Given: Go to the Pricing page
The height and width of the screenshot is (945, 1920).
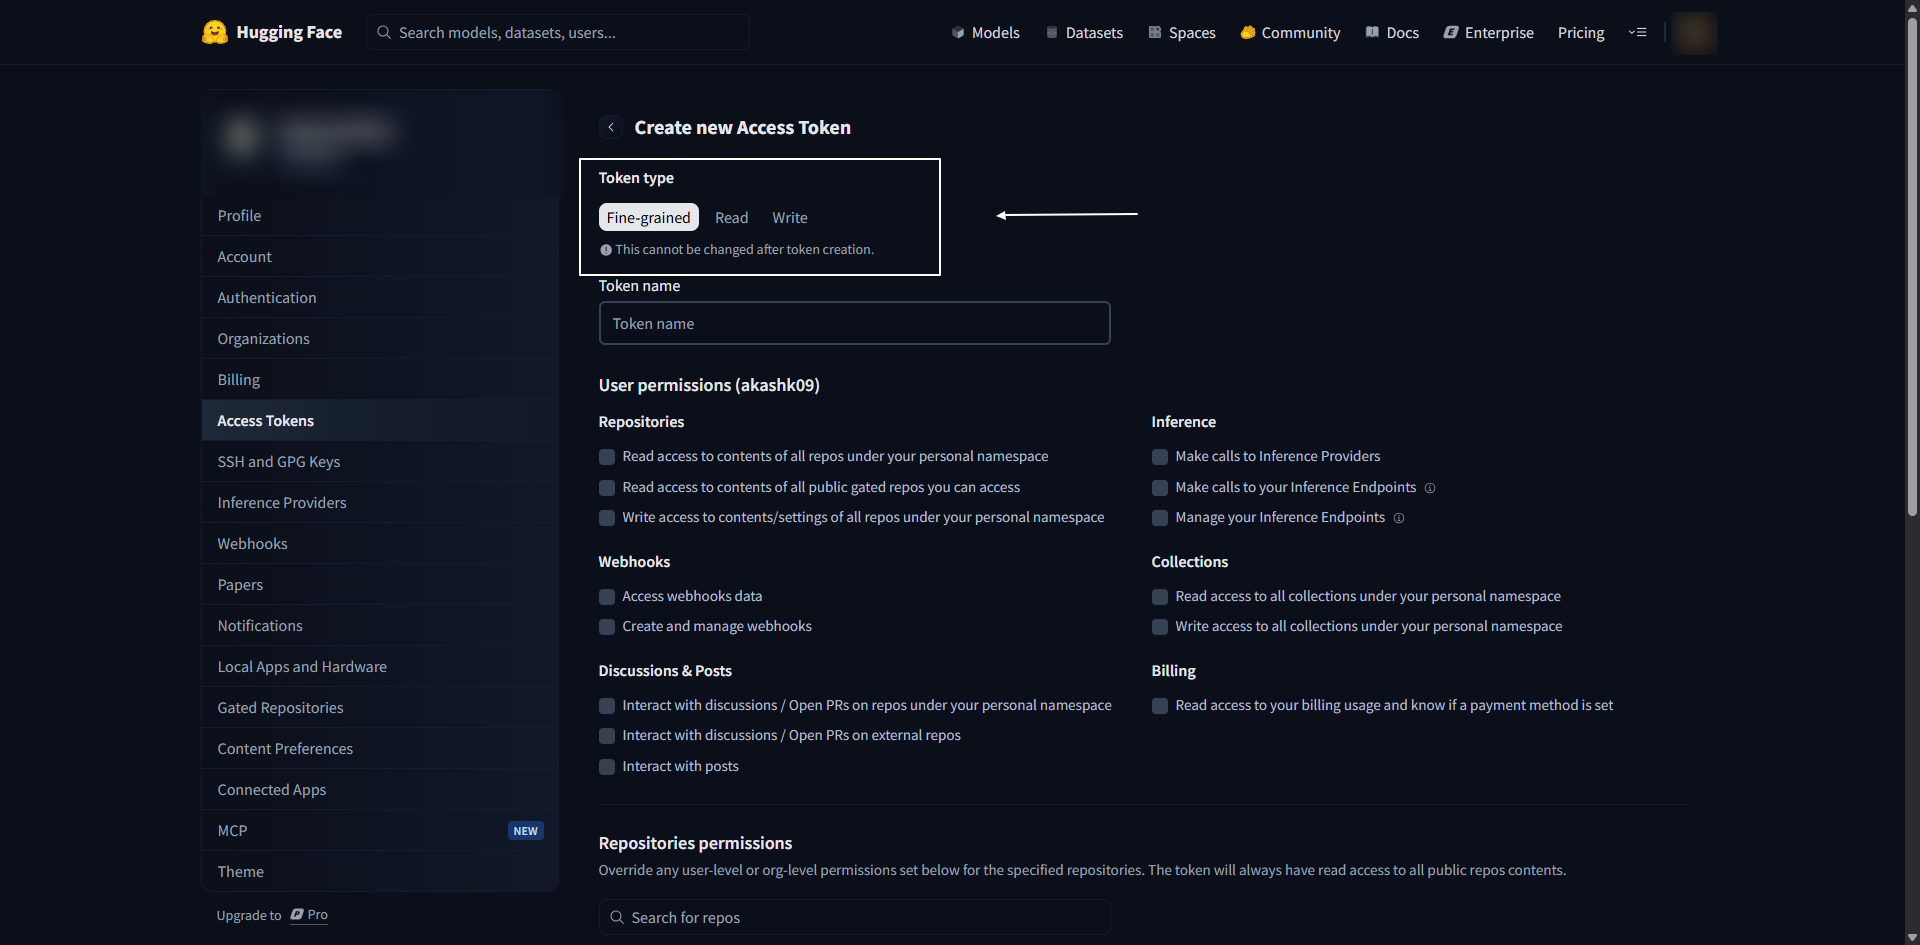Looking at the screenshot, I should [x=1581, y=32].
